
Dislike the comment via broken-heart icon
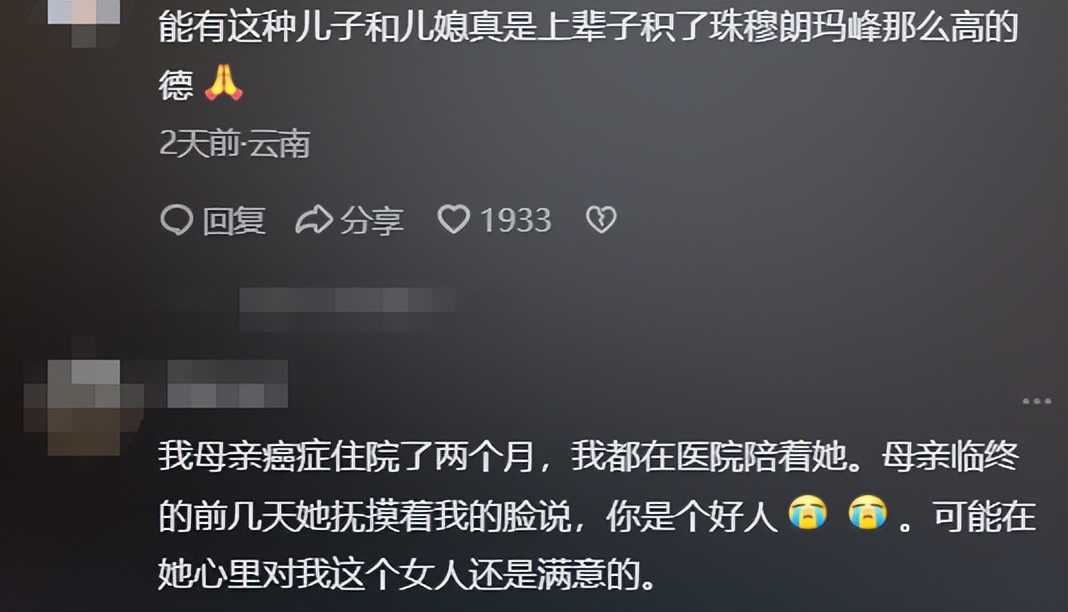click(x=601, y=220)
